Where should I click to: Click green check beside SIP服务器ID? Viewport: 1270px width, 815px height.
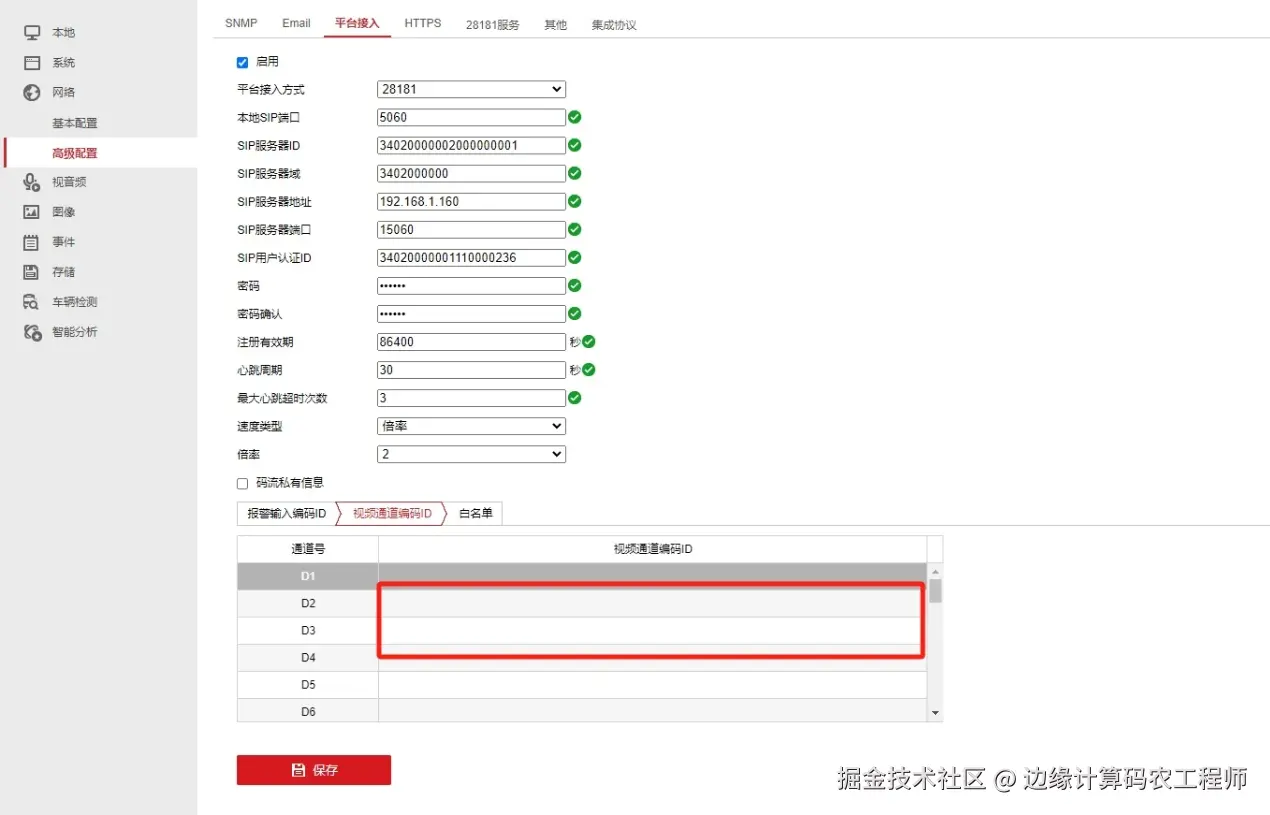(575, 145)
